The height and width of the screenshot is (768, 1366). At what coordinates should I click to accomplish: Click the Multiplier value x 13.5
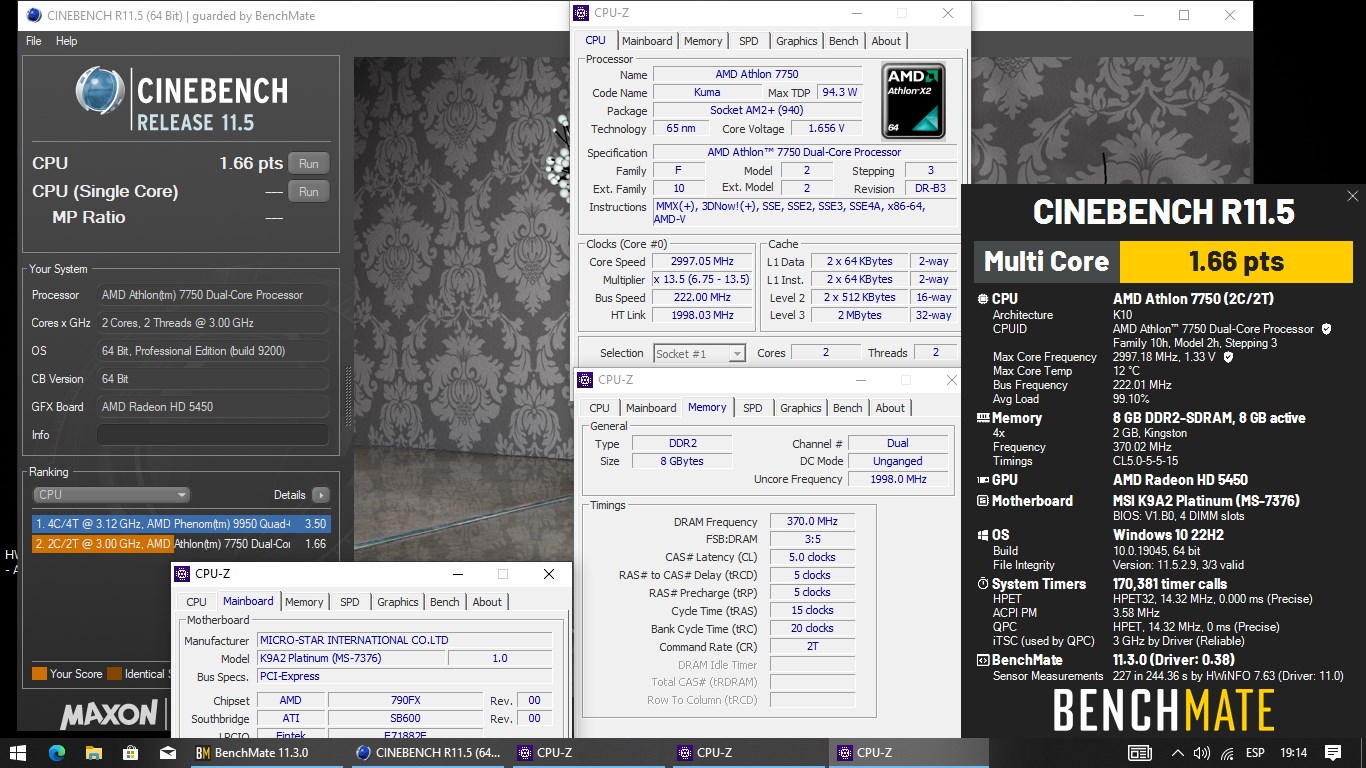tap(701, 279)
